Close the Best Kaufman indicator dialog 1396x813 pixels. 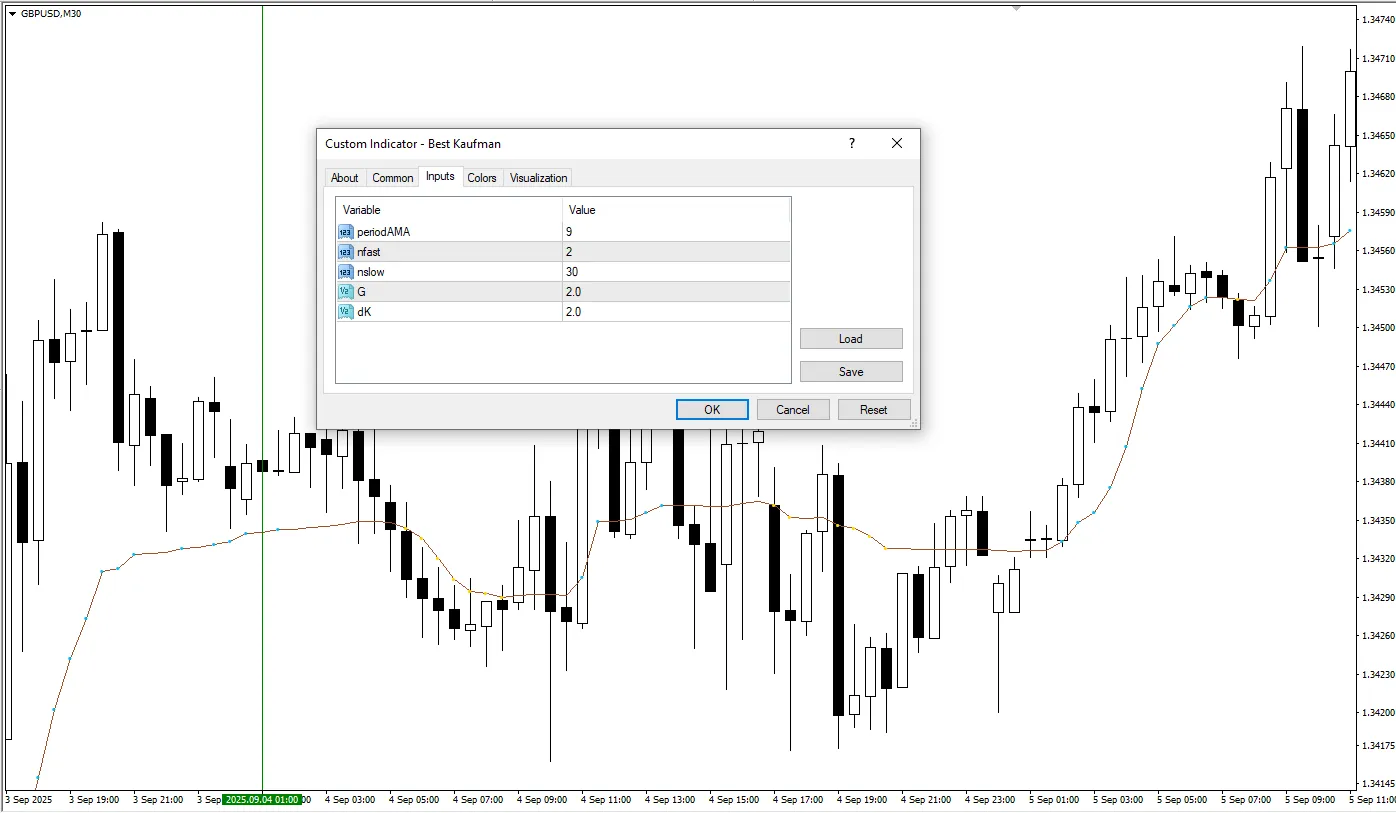[x=897, y=144]
